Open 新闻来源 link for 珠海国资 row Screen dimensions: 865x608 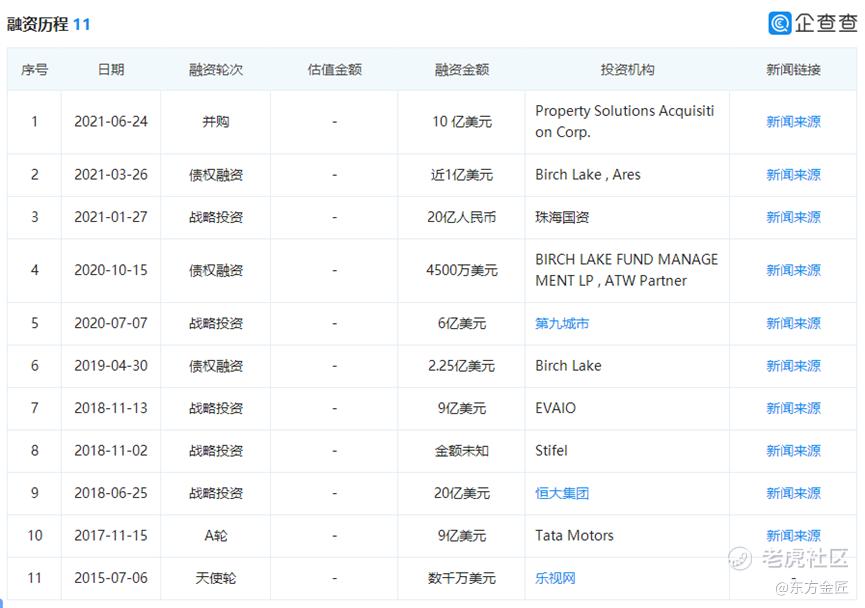point(793,217)
